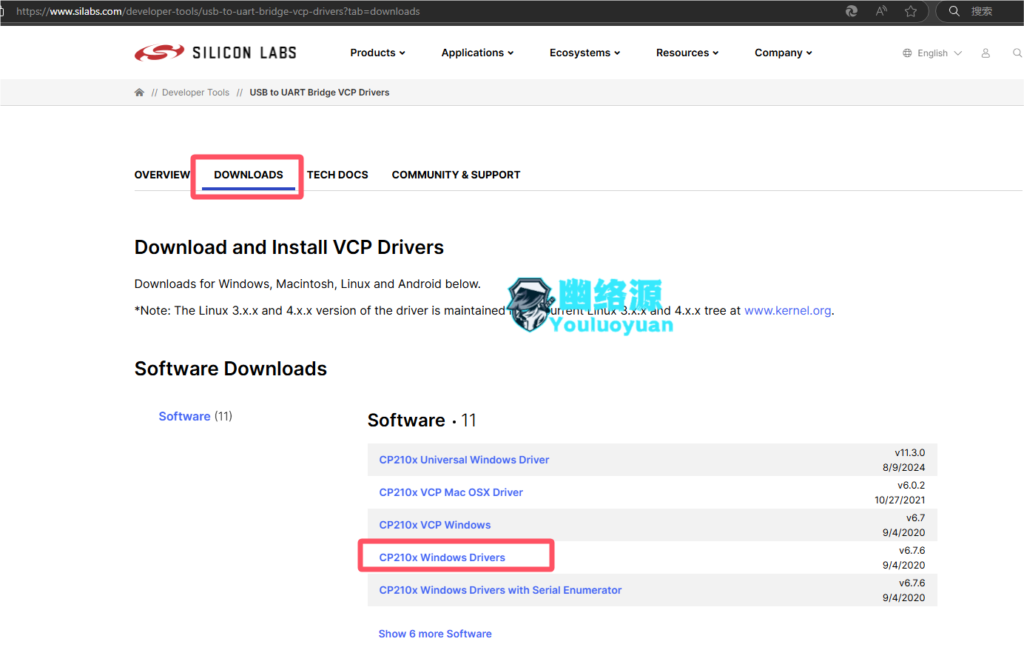Click the browser address bar URL
Viewport: 1024px width, 650px height.
[x=218, y=11]
